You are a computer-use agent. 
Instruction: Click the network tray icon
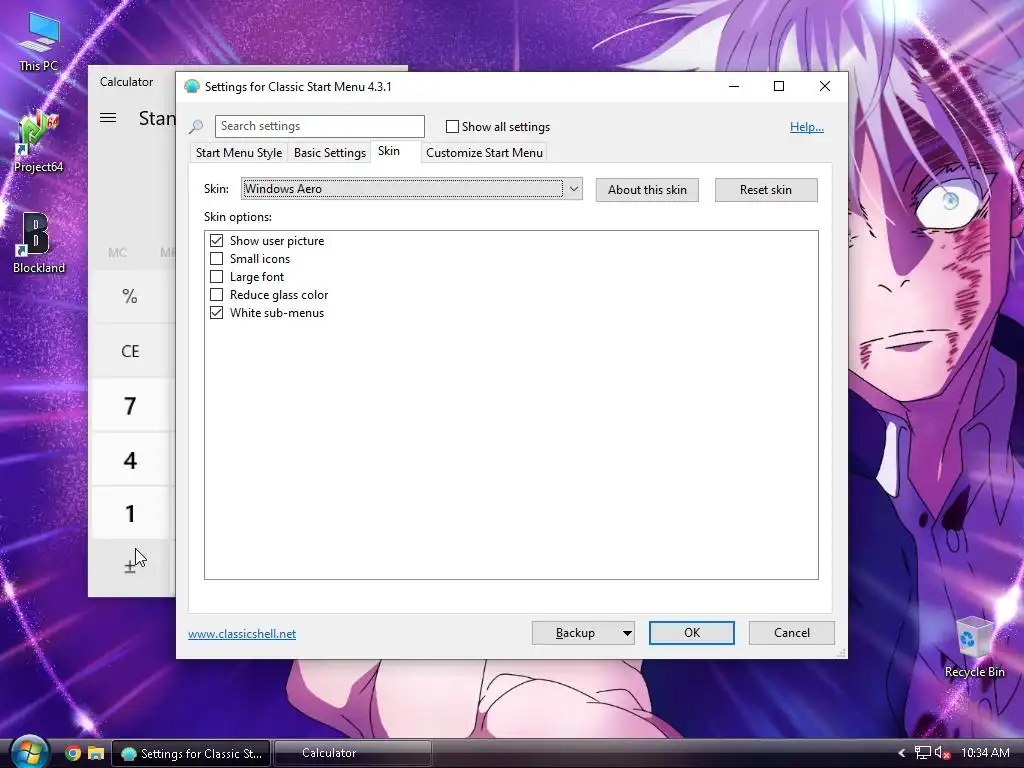922,753
